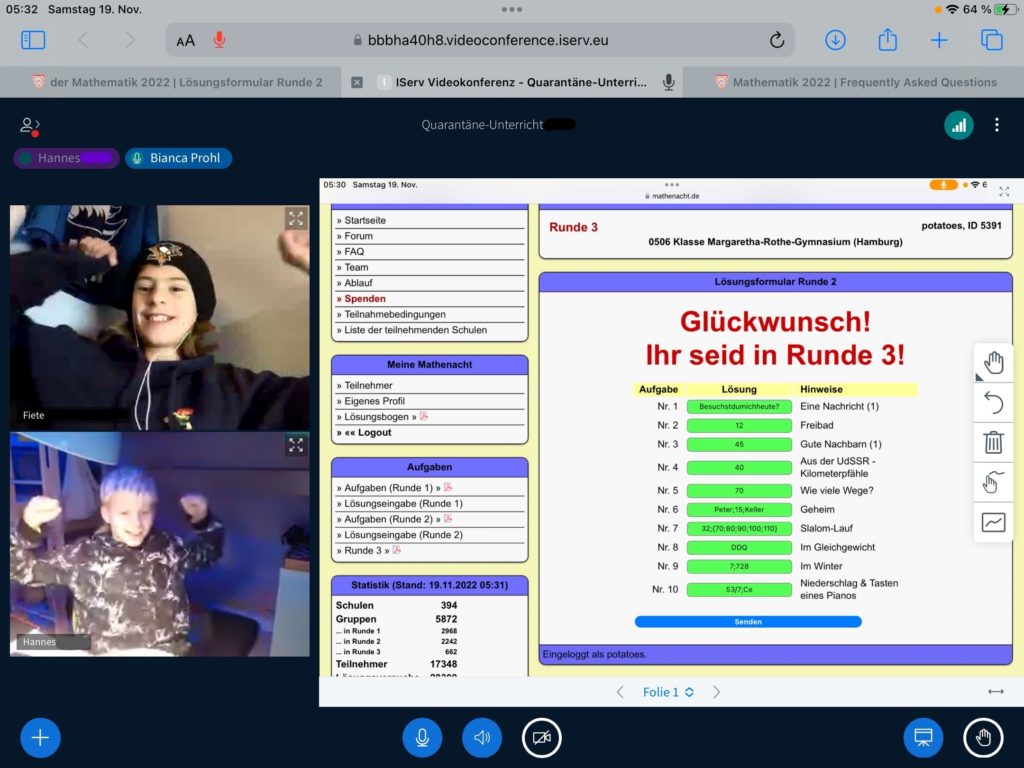
Task: Open connection status indicator
Action: point(959,125)
